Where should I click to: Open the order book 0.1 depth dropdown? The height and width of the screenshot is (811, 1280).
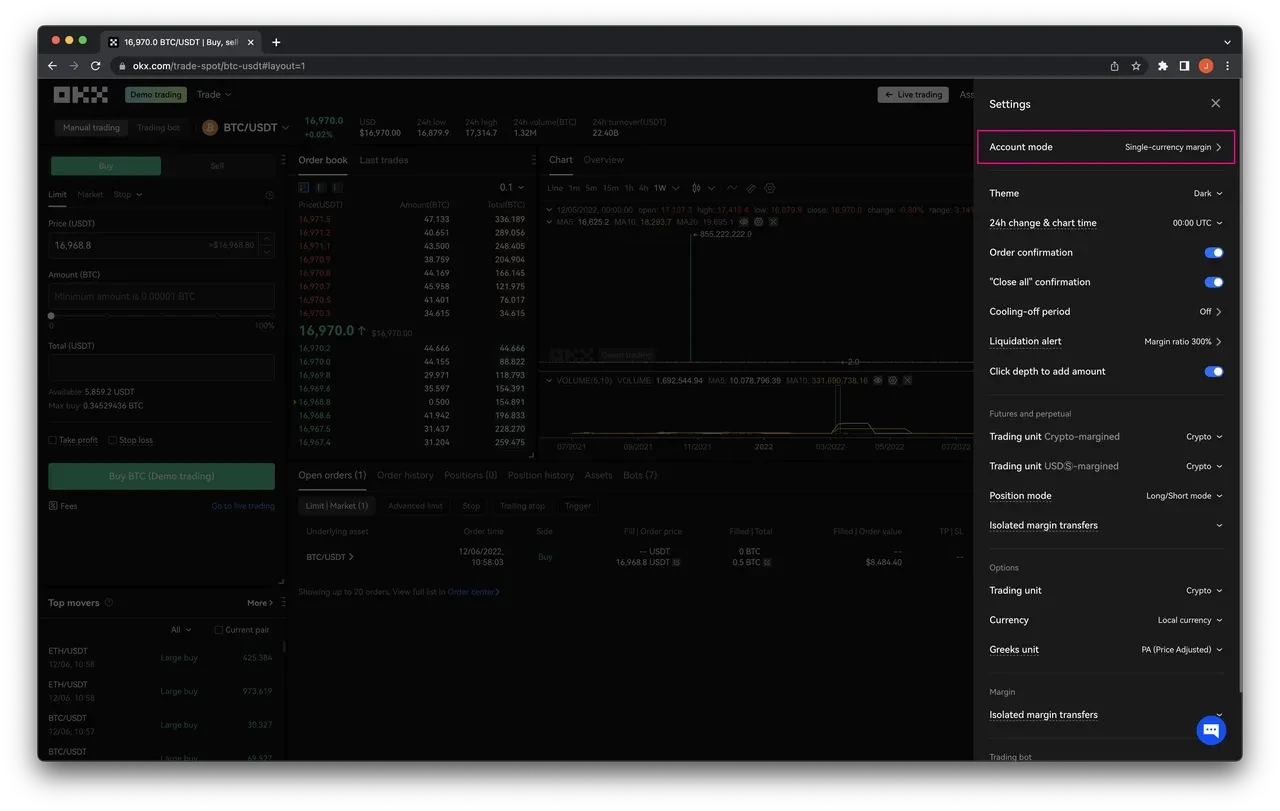[512, 187]
